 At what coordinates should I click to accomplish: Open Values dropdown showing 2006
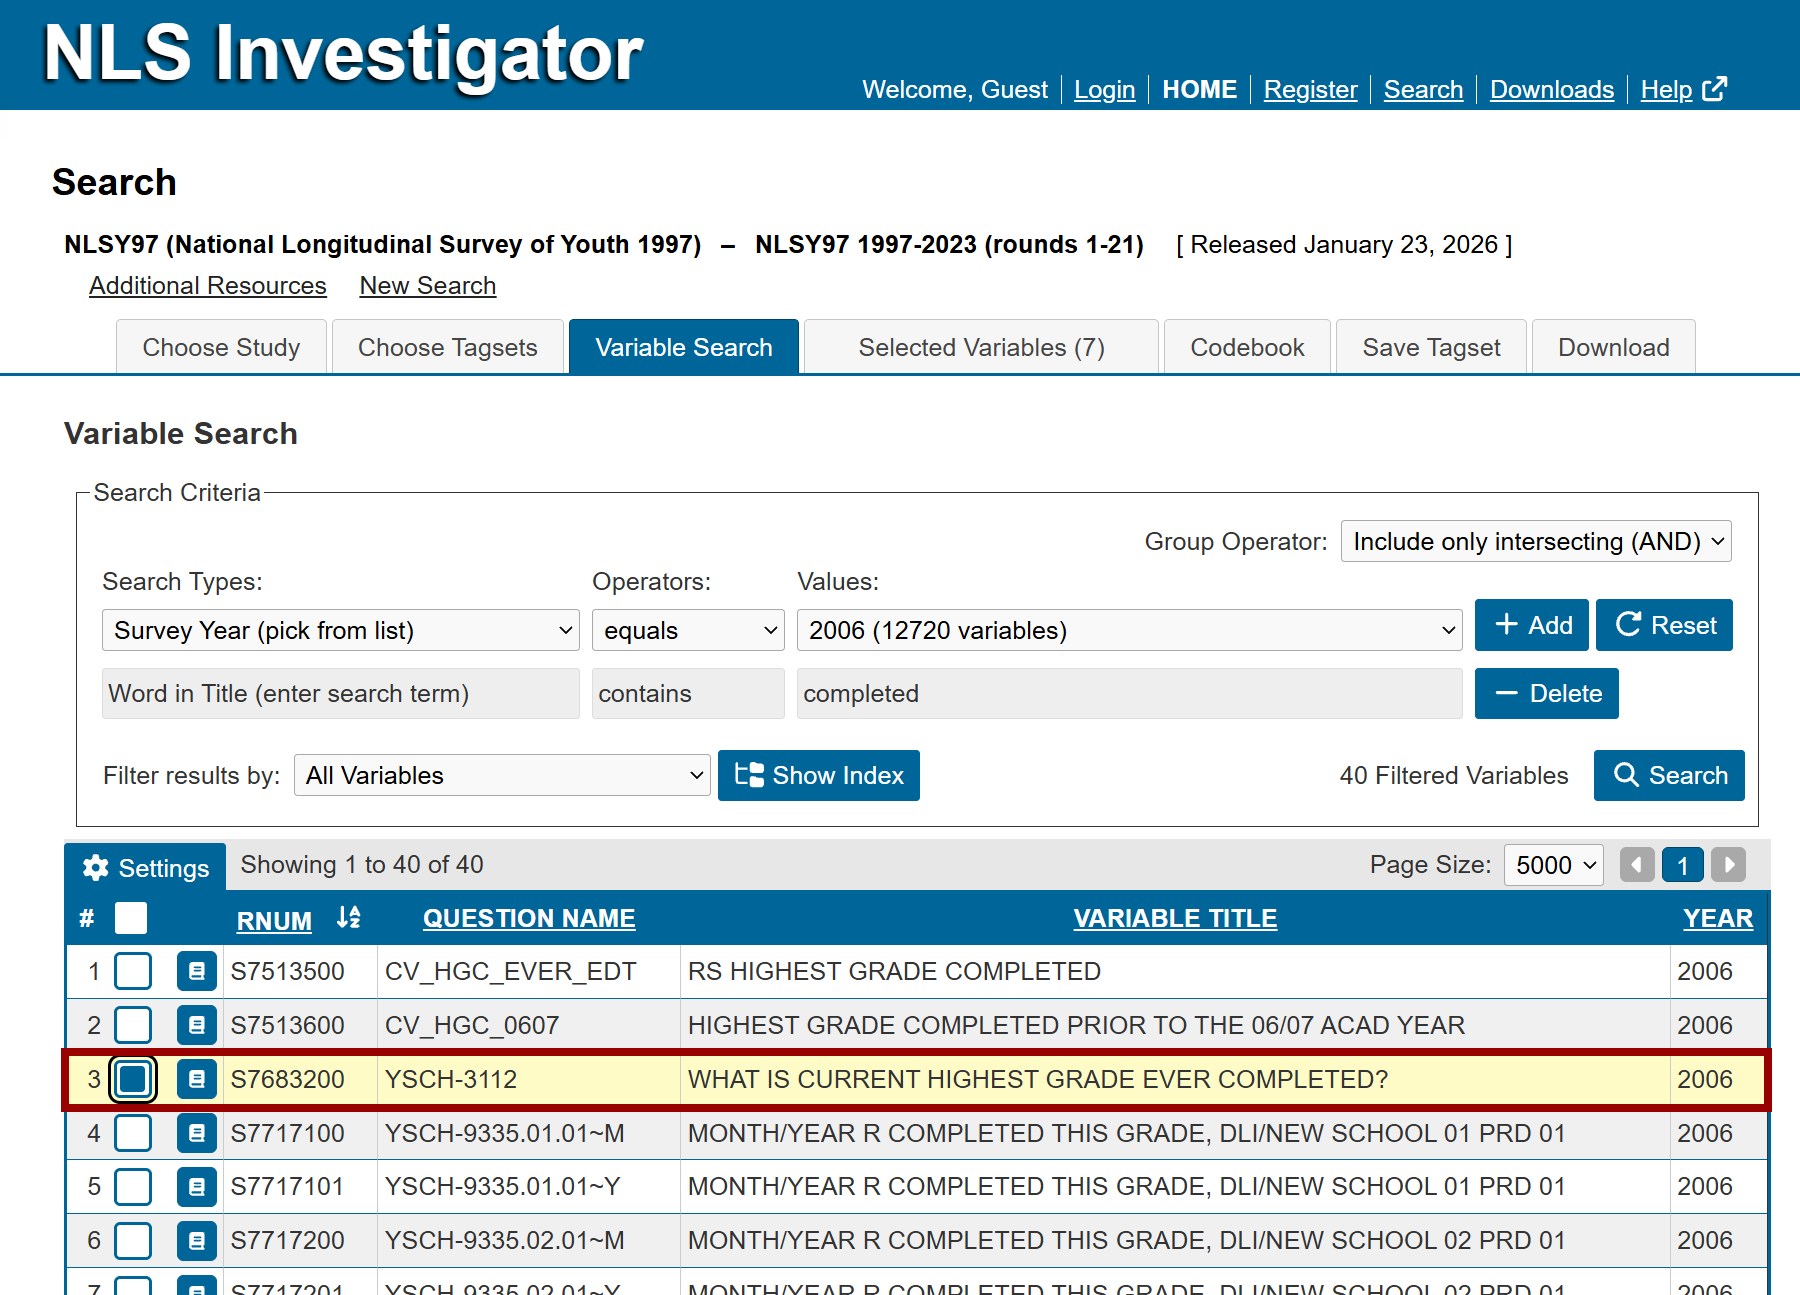(x=1129, y=630)
